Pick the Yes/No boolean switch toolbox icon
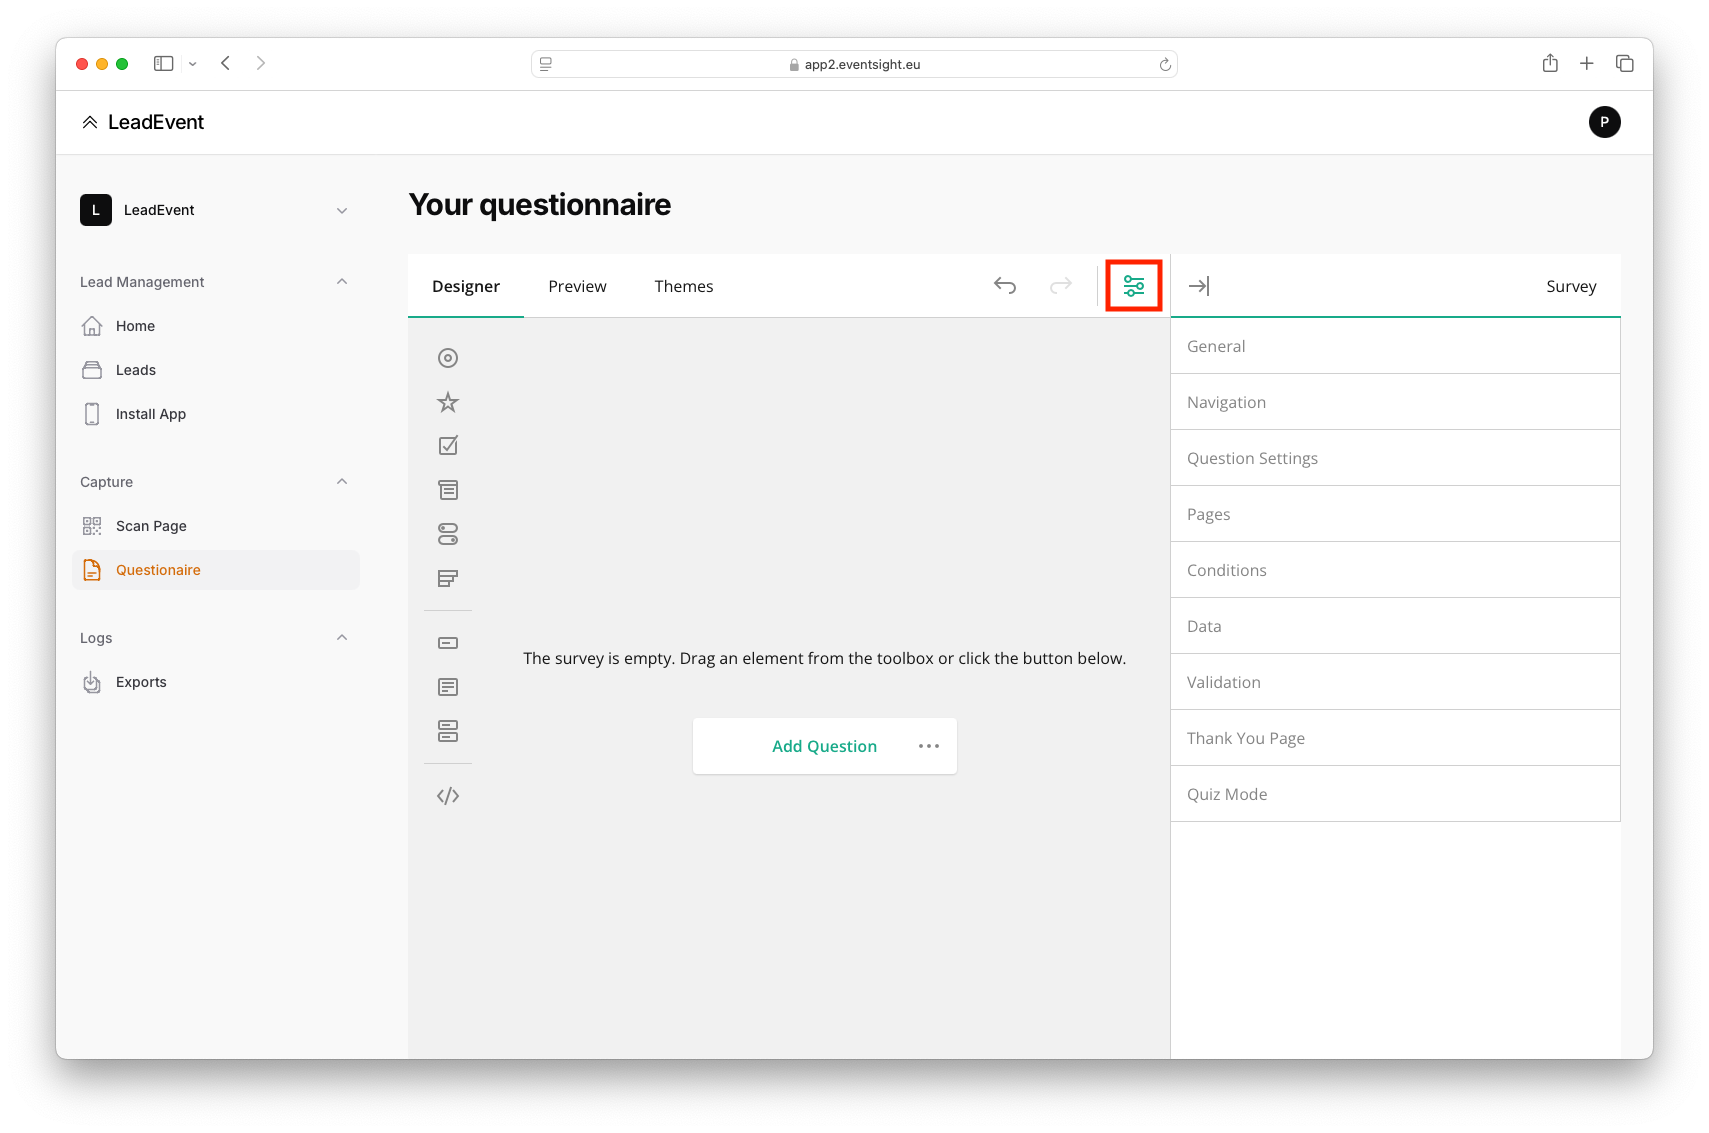The height and width of the screenshot is (1133, 1709). pos(448,534)
